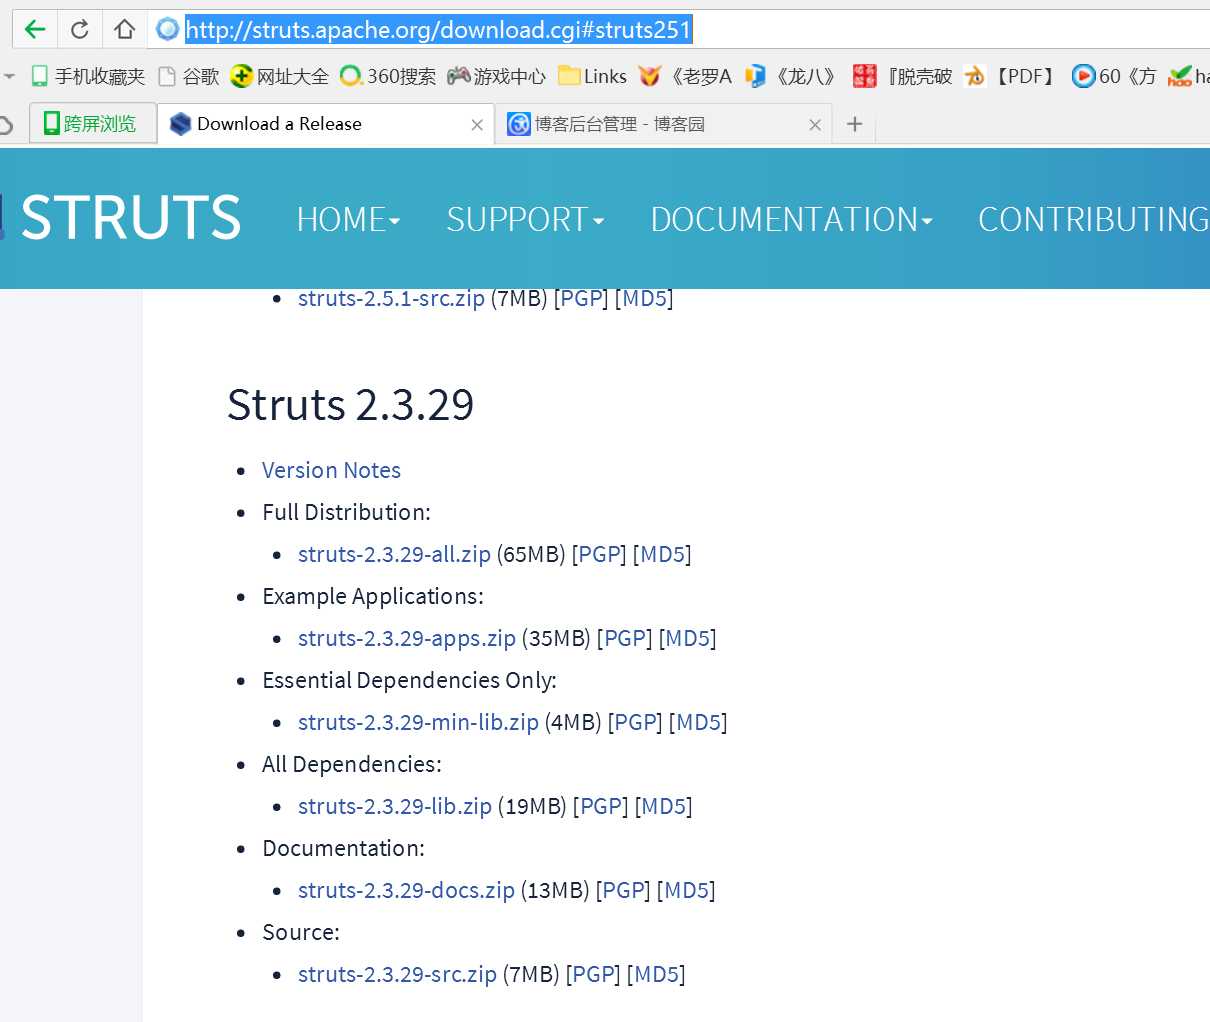The height and width of the screenshot is (1022, 1210).
Task: Open the CONTRIBUTING menu
Action: (x=1093, y=219)
